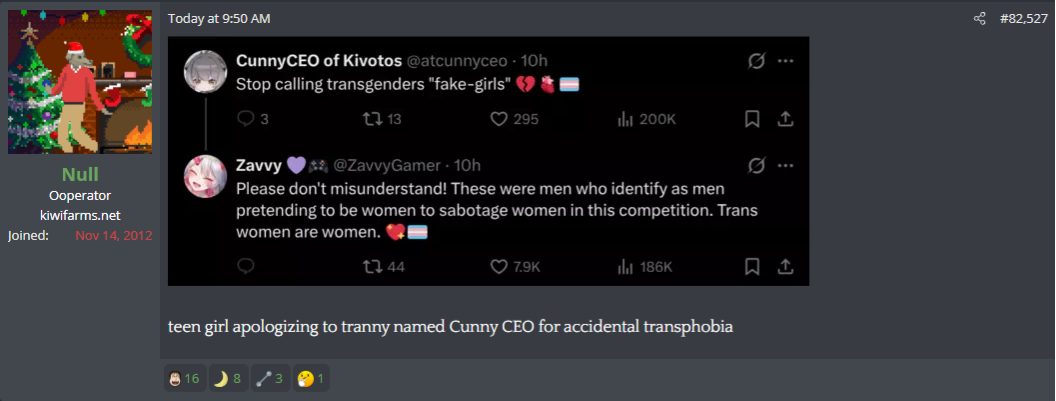
Task: Click the retweet icon showing 44
Action: (372, 267)
